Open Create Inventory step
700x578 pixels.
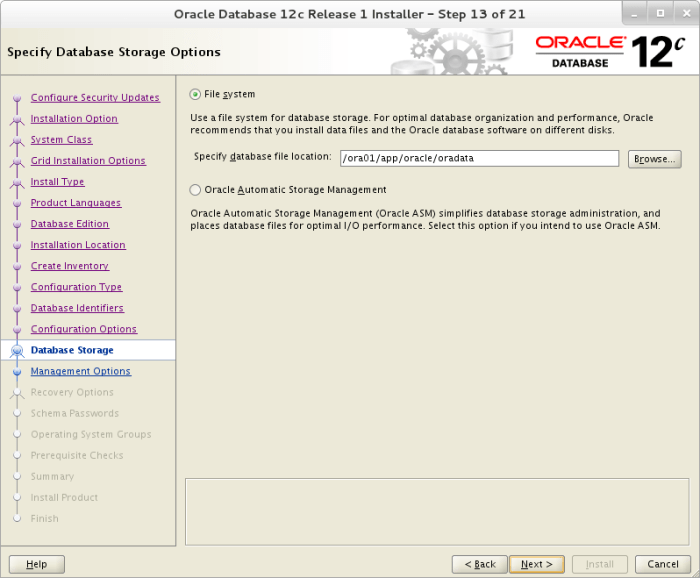(70, 266)
